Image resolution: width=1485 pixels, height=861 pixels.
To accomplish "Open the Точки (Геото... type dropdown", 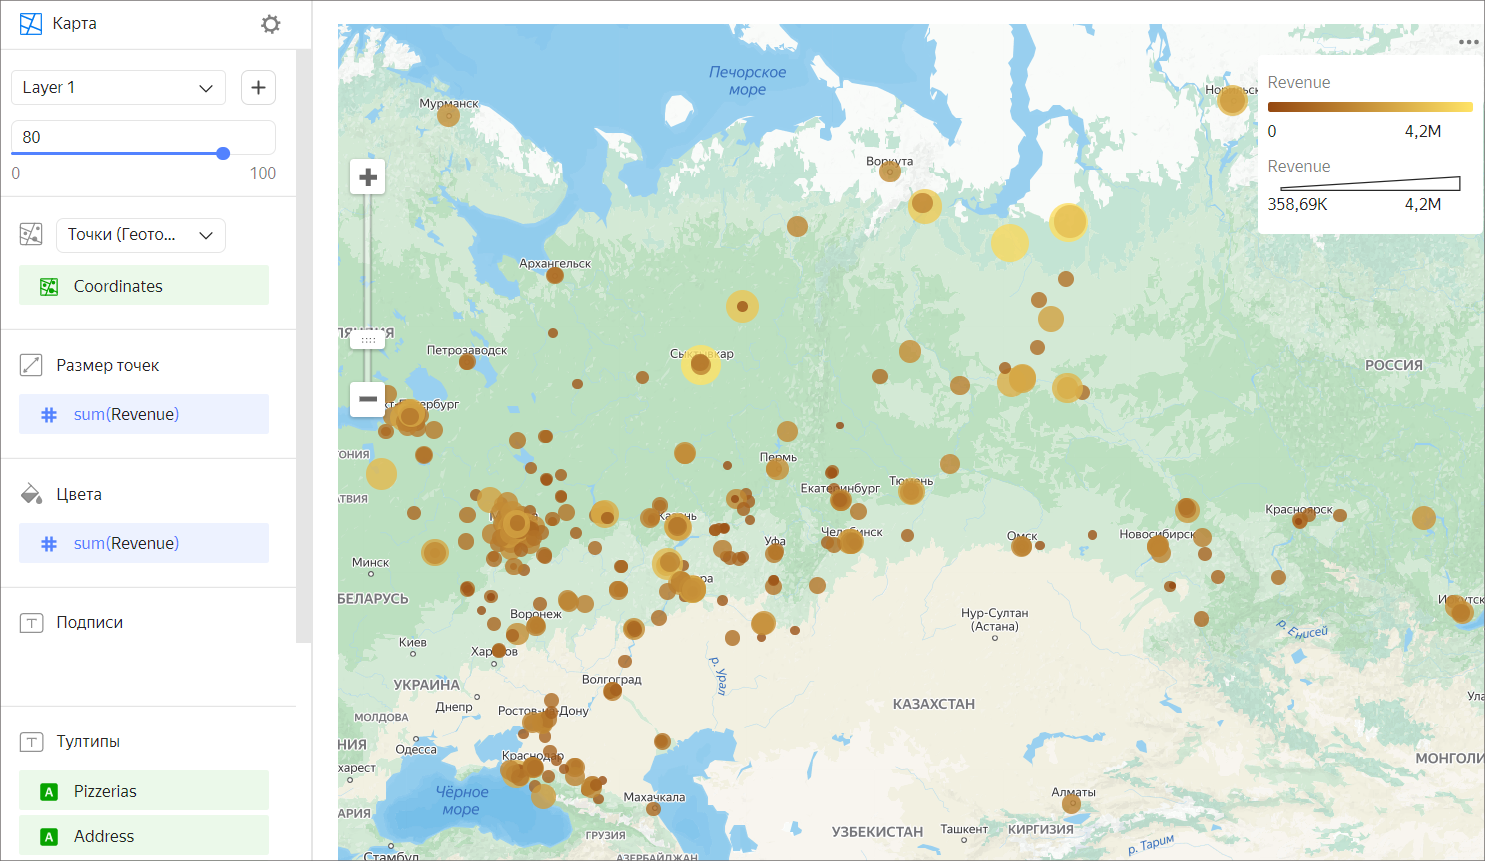I will (140, 235).
